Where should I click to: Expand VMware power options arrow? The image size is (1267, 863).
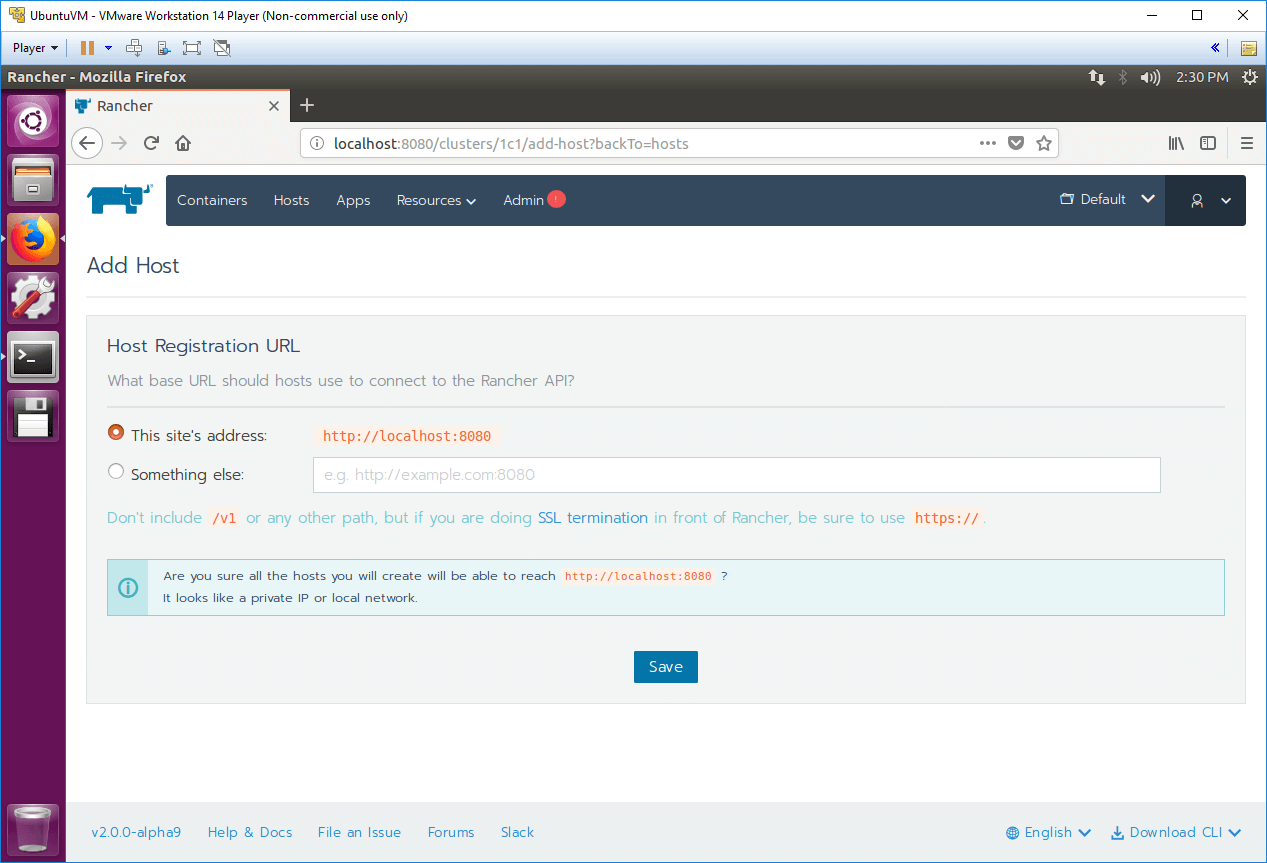coord(108,47)
